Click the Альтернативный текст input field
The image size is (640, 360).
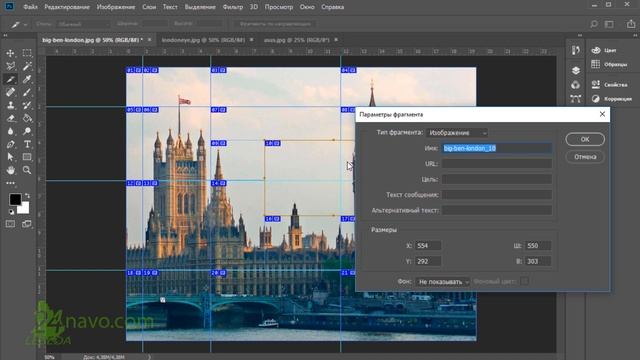tap(497, 210)
